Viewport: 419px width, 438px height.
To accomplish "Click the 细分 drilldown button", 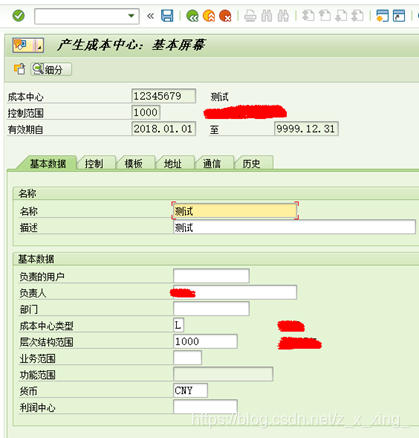I will point(51,69).
